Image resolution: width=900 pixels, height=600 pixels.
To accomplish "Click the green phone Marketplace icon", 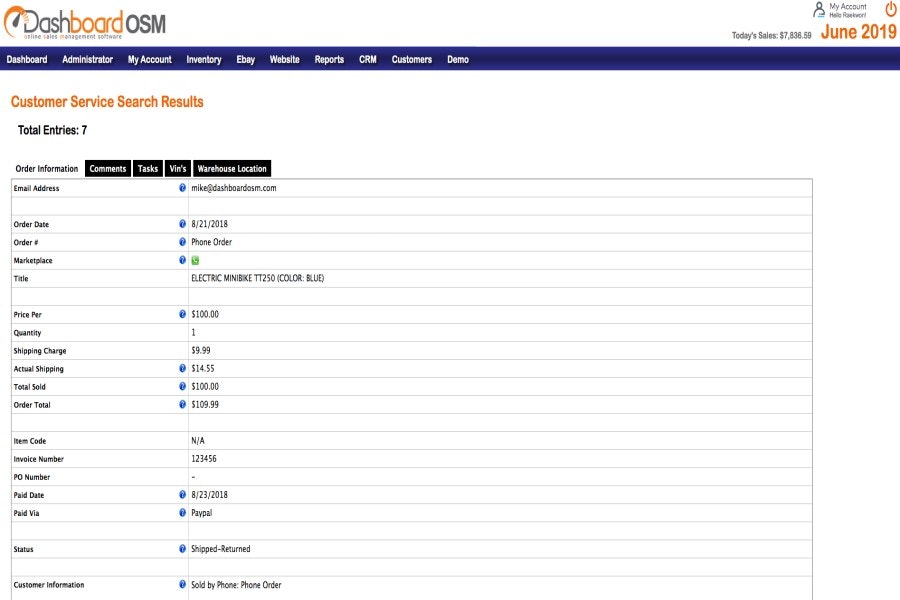I will [x=195, y=260].
